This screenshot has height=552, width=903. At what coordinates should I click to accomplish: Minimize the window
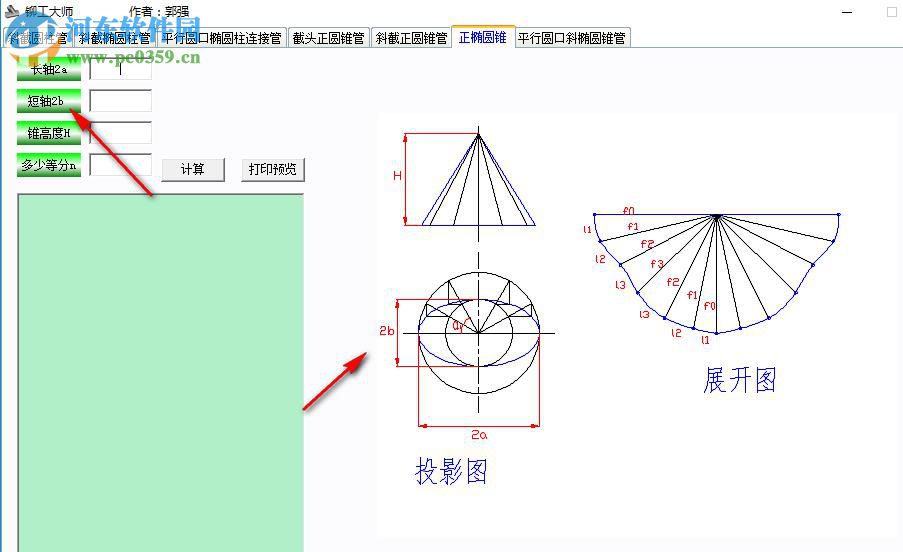click(x=847, y=12)
